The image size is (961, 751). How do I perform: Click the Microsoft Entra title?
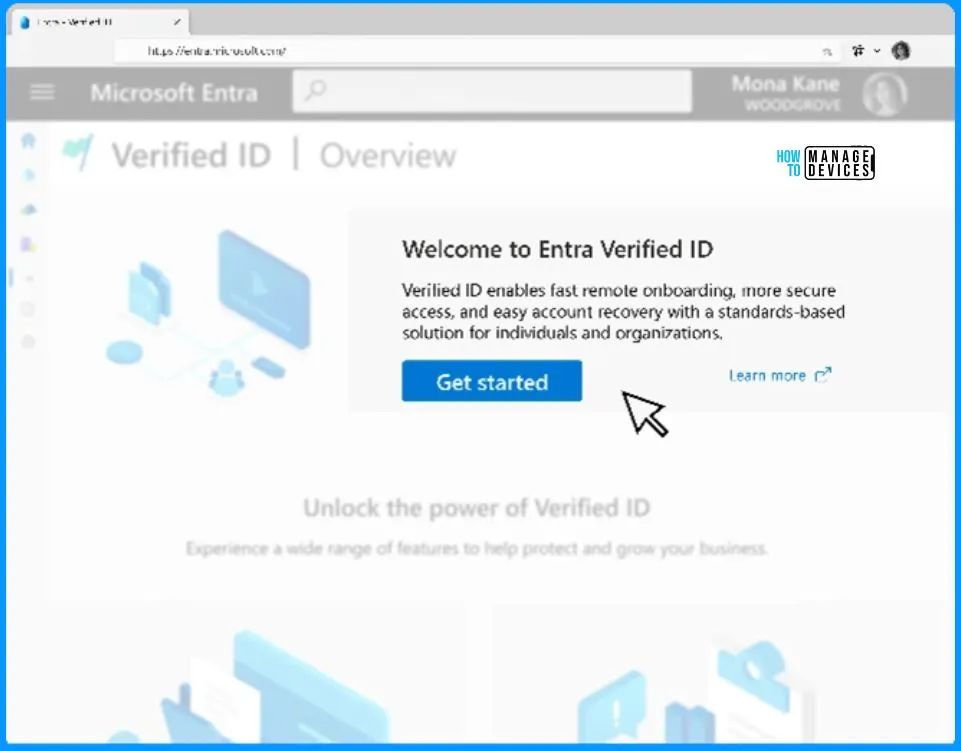click(x=174, y=93)
